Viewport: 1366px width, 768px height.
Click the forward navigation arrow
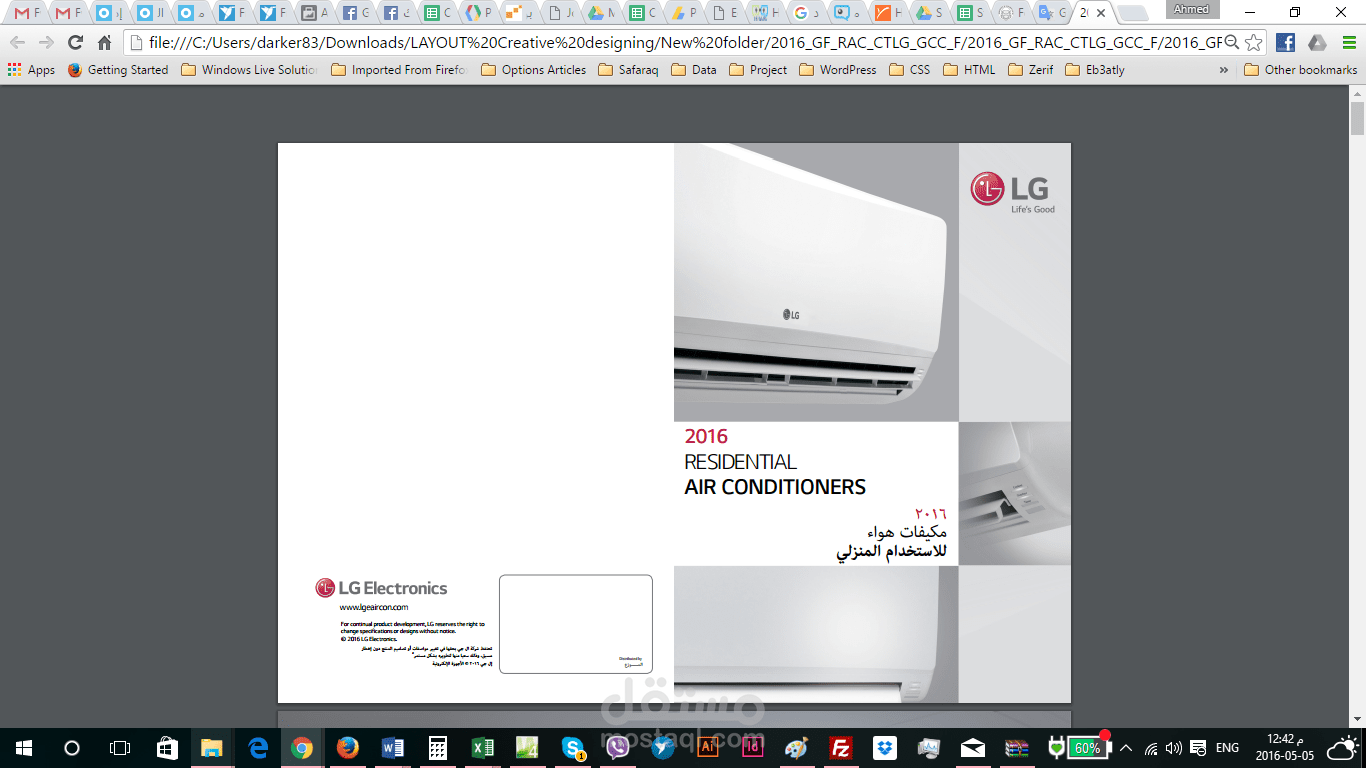(x=46, y=43)
